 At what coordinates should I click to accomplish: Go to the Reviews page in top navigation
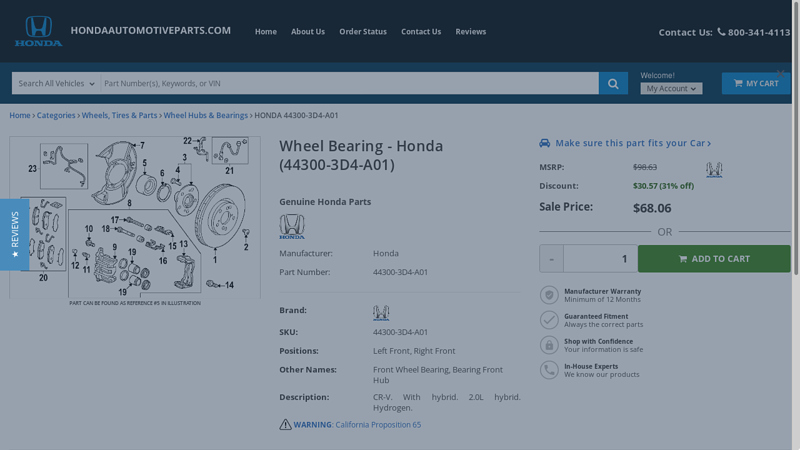point(470,32)
